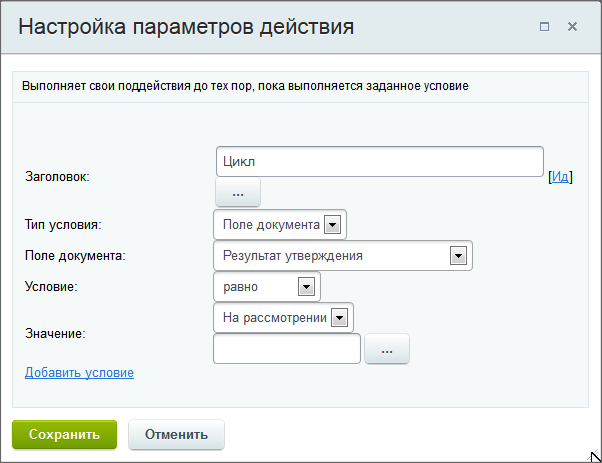
Task: Click ellipsis button beside empty value field
Action: [387, 349]
